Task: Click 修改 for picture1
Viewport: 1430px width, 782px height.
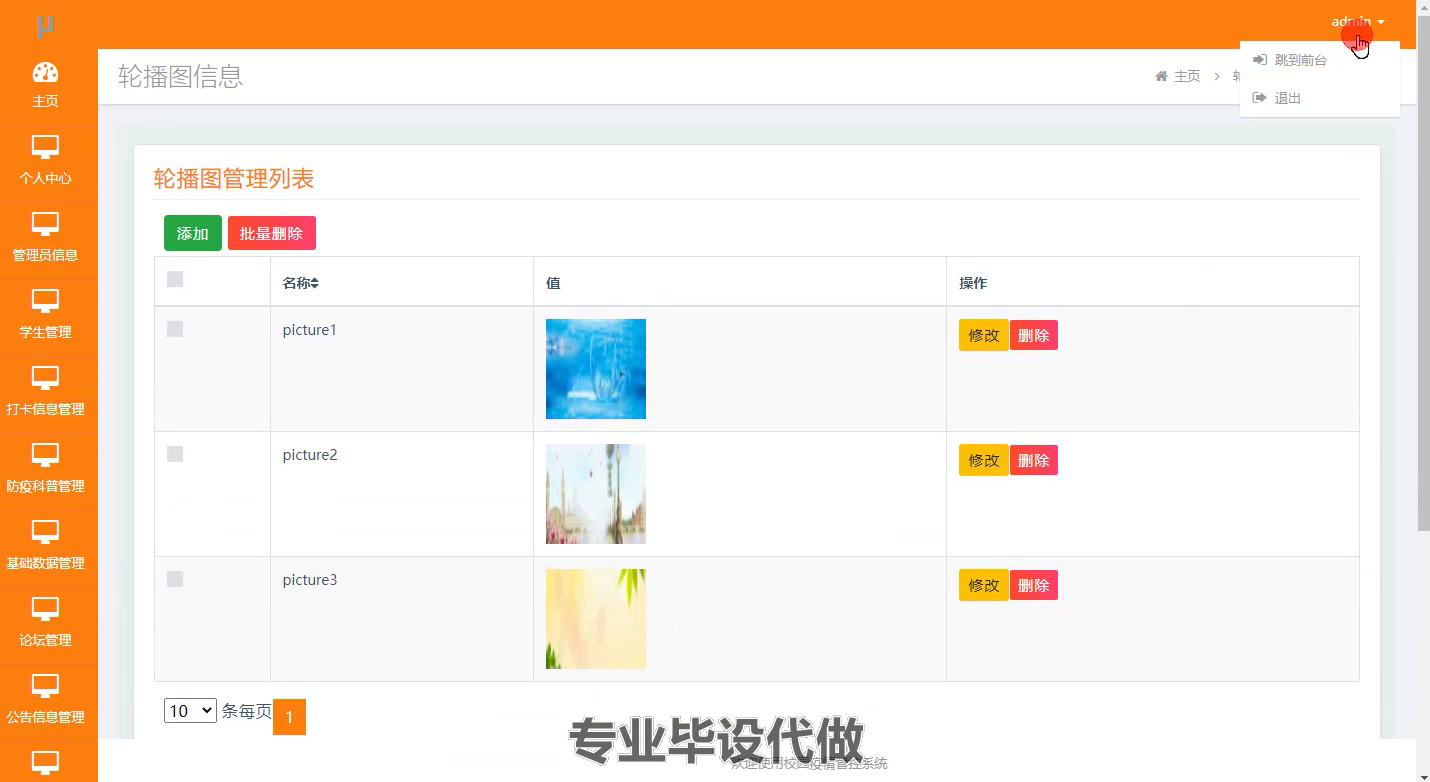Action: click(x=984, y=335)
